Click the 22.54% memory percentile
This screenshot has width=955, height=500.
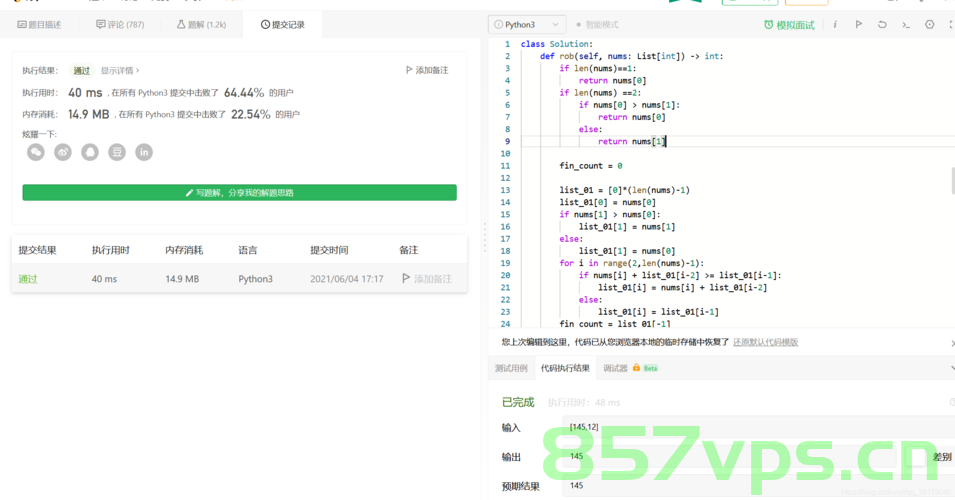[250, 114]
